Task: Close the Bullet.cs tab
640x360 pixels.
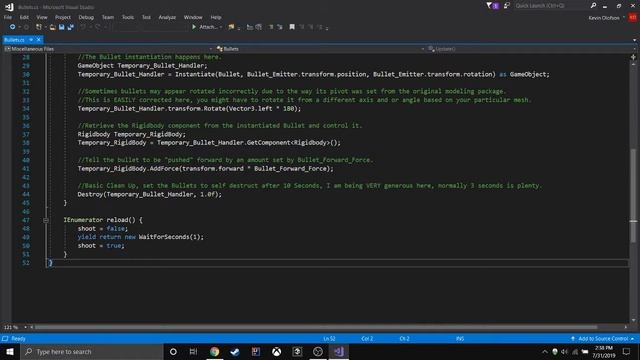Action: (x=39, y=40)
